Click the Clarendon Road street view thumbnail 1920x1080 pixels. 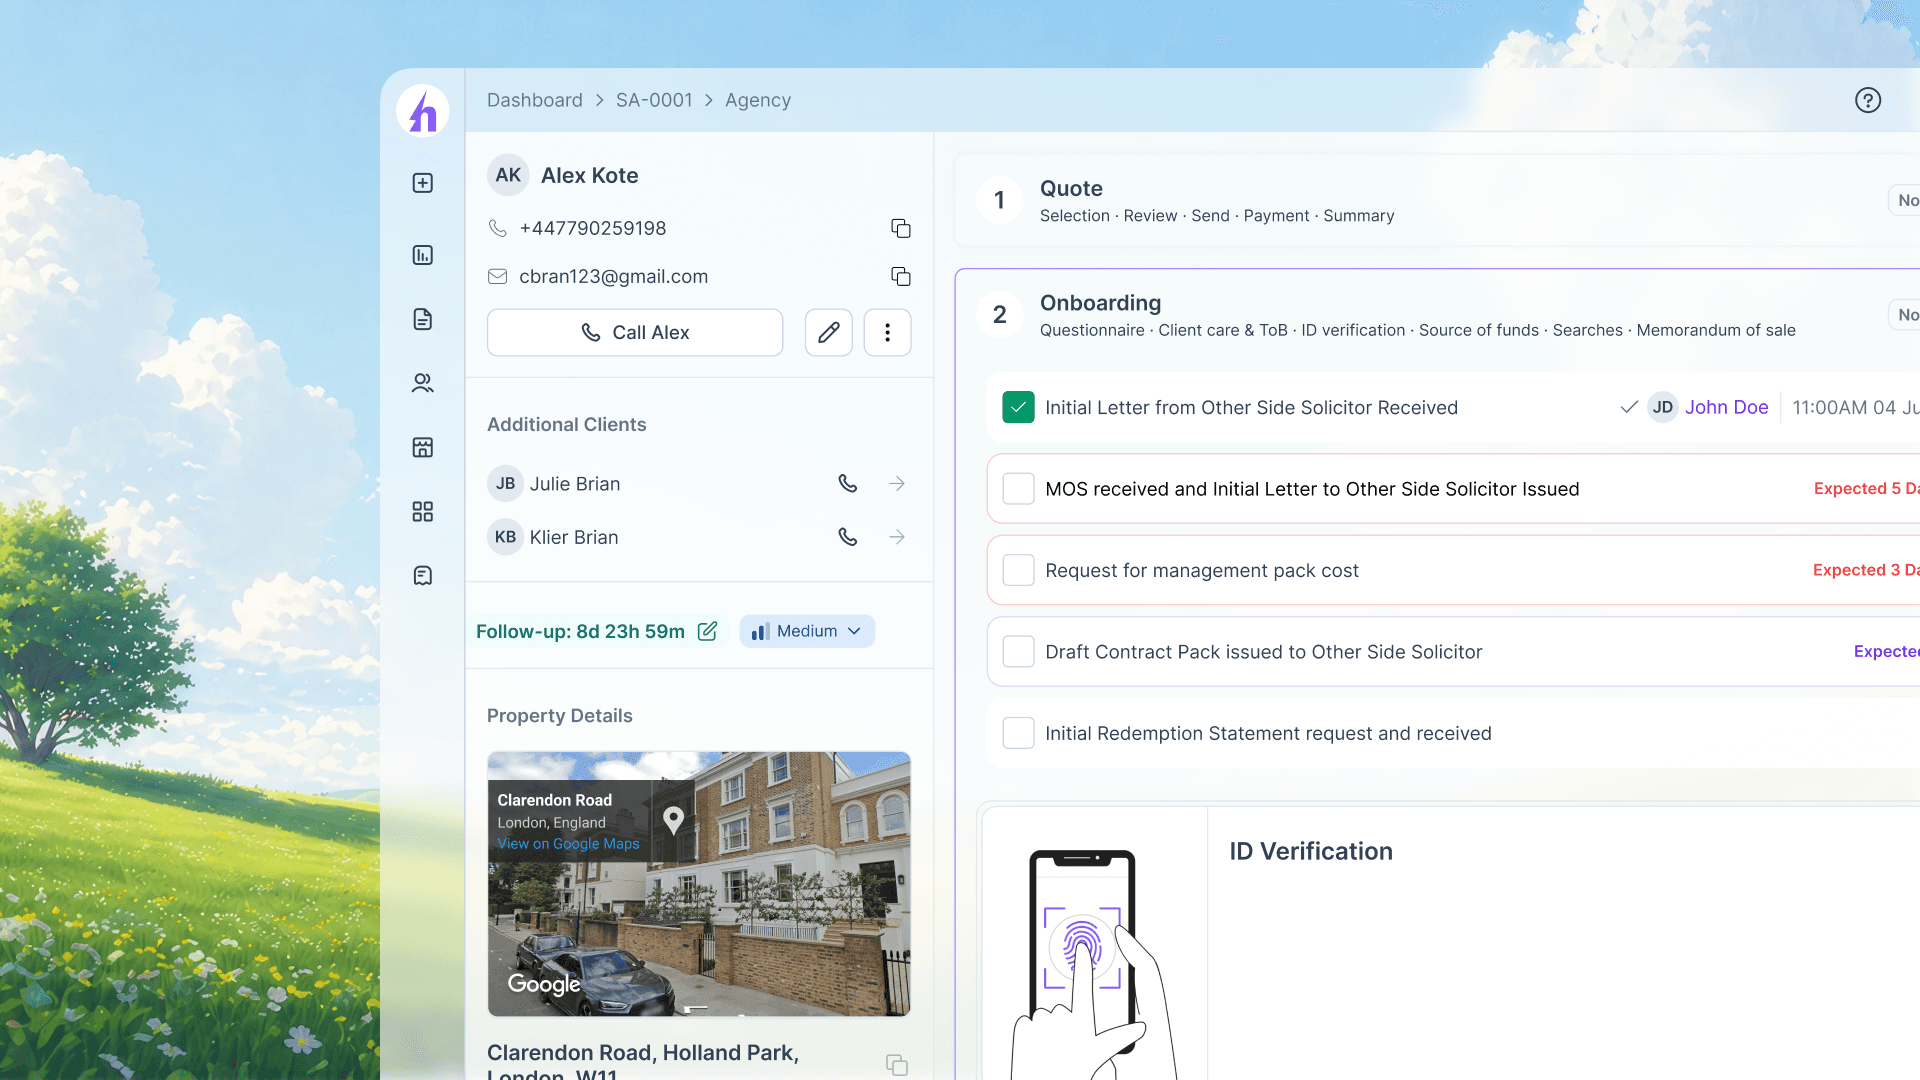pyautogui.click(x=699, y=884)
